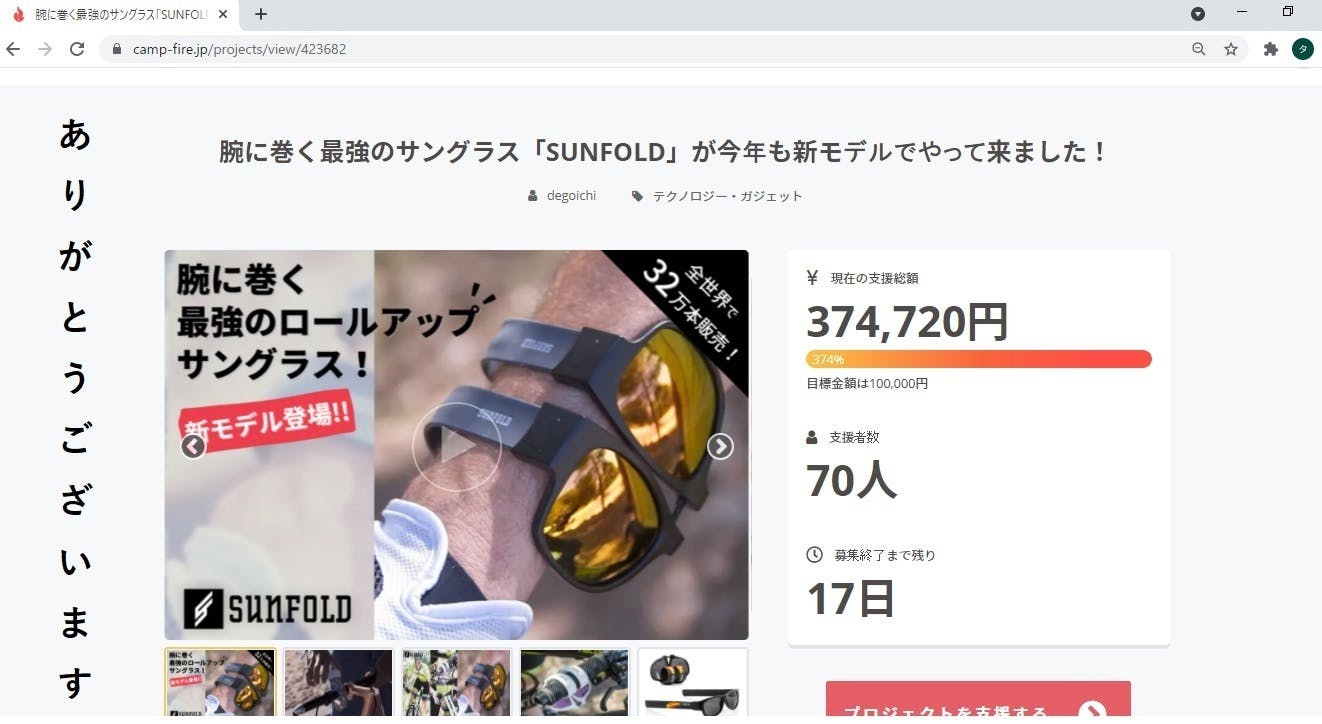Close the SUNFOLD browser tab
Viewport: 1322px width, 724px height.
[222, 14]
